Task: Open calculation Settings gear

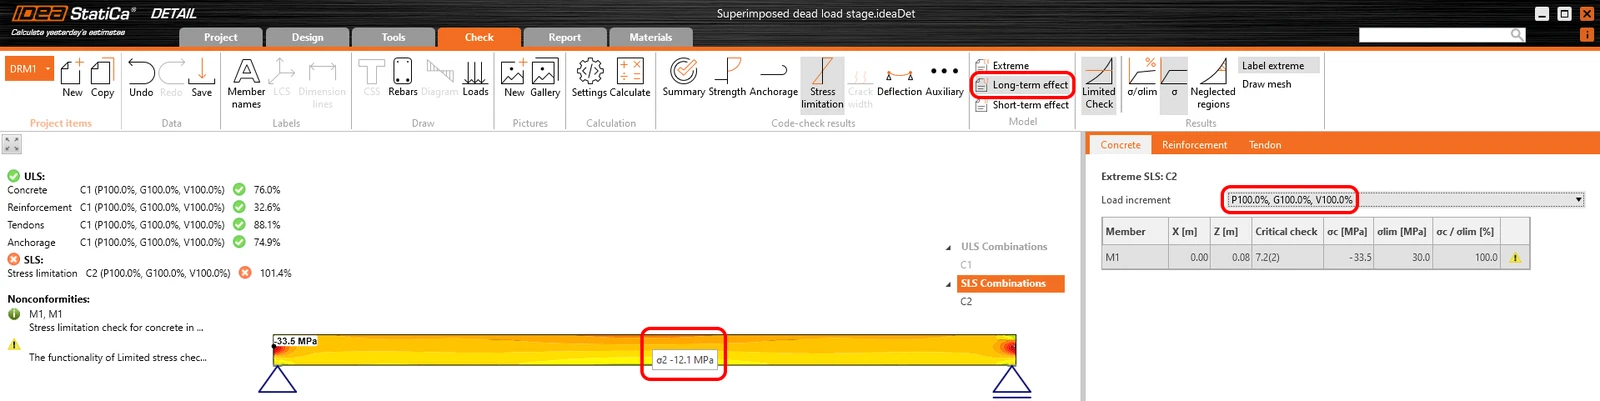Action: 590,77
